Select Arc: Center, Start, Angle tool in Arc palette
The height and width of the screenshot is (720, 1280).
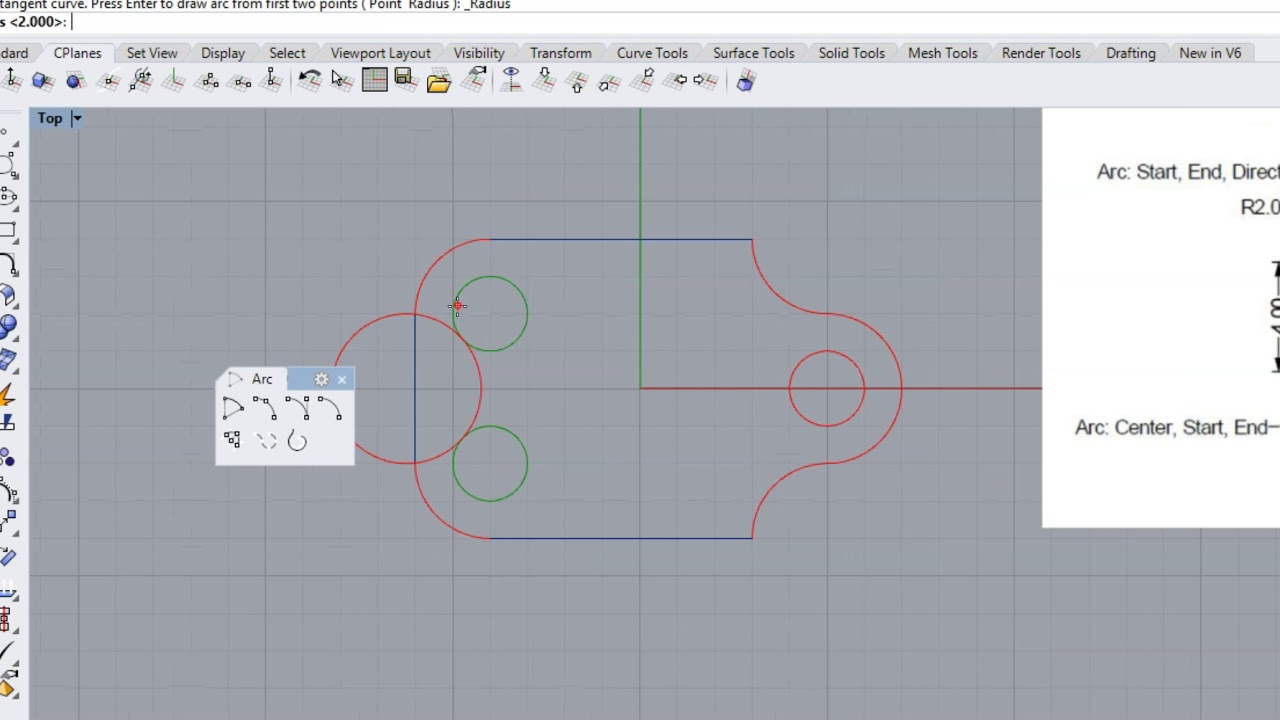[233, 408]
